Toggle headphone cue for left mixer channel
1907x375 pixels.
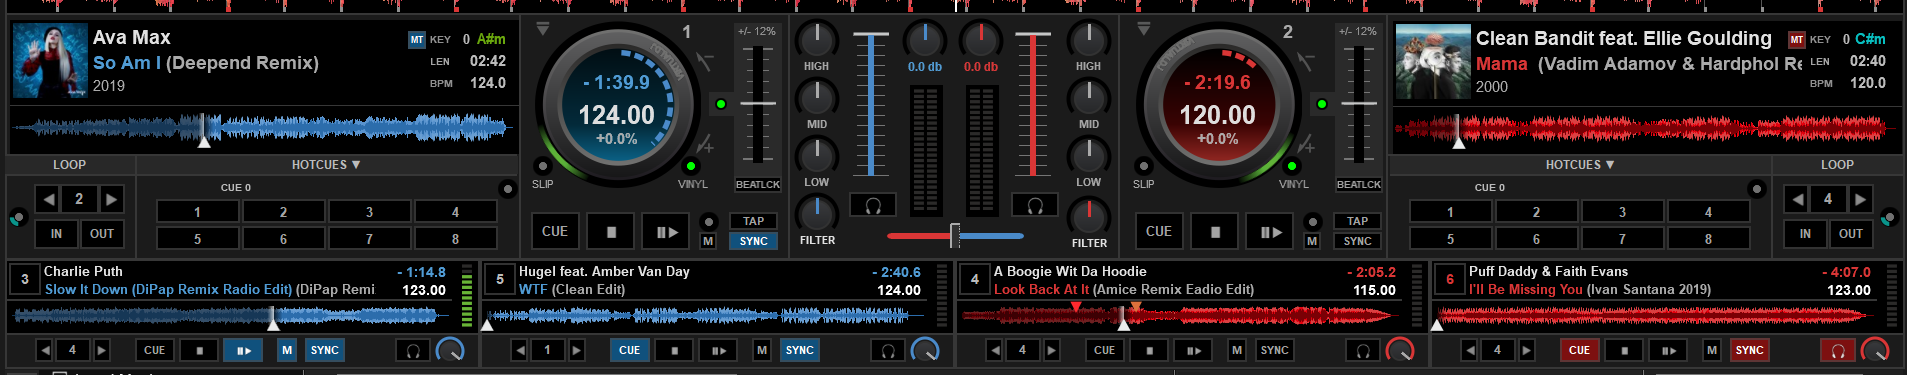tap(872, 205)
